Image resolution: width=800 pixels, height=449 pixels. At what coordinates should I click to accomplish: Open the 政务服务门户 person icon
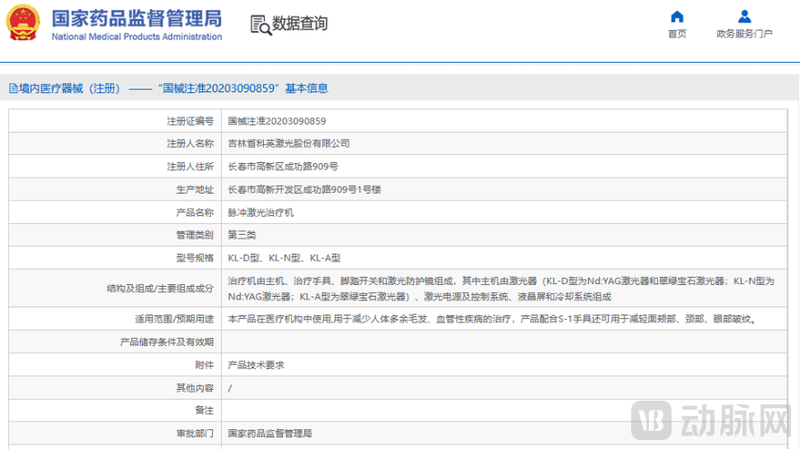pos(744,17)
